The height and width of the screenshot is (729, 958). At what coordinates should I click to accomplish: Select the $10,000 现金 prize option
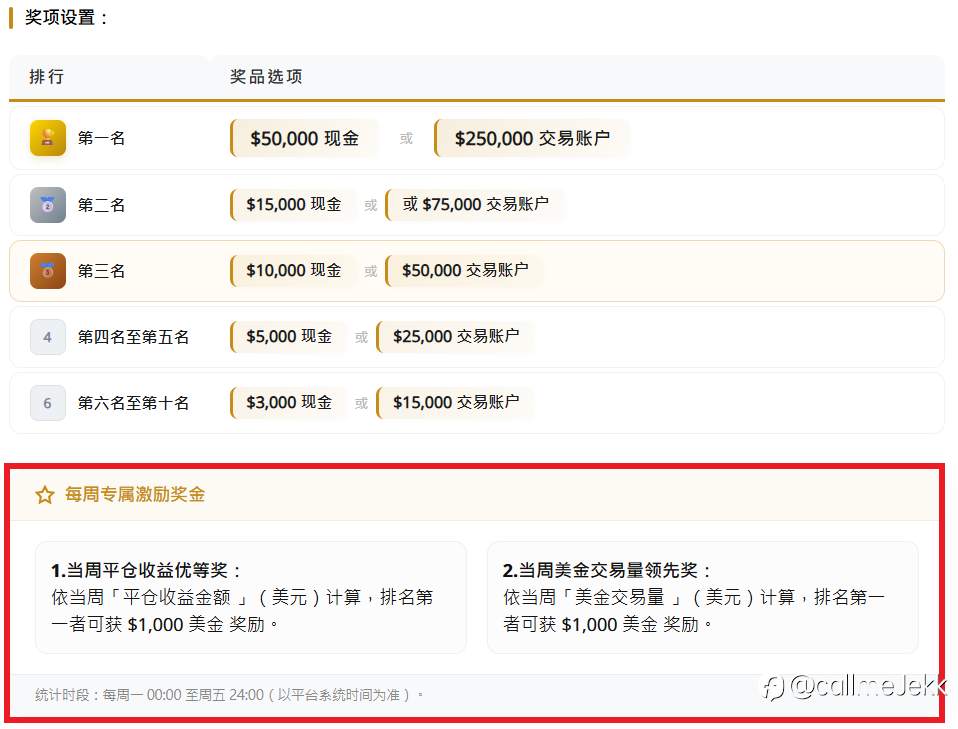293,270
